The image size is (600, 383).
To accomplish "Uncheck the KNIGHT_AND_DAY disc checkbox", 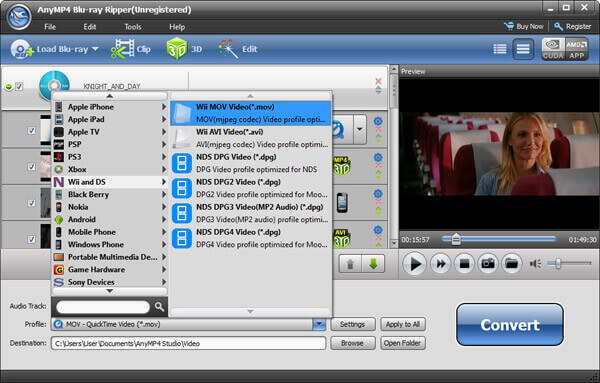I will coord(19,87).
